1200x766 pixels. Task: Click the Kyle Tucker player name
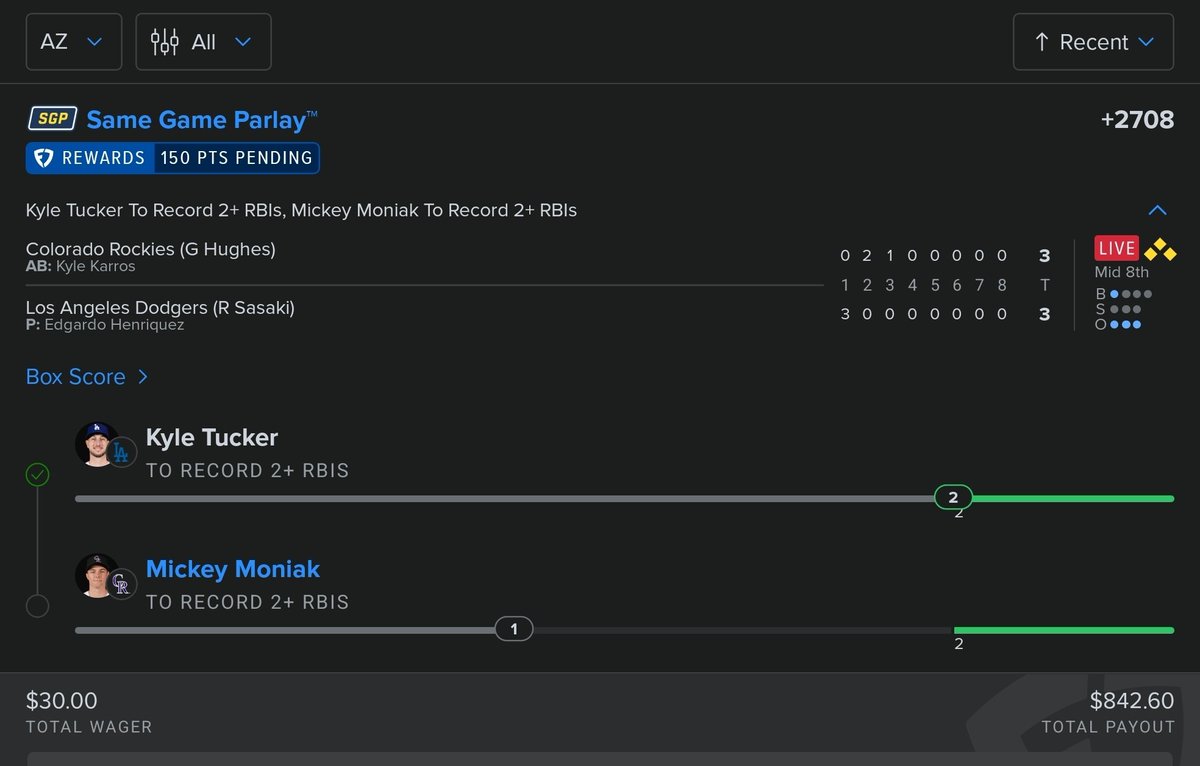[212, 437]
